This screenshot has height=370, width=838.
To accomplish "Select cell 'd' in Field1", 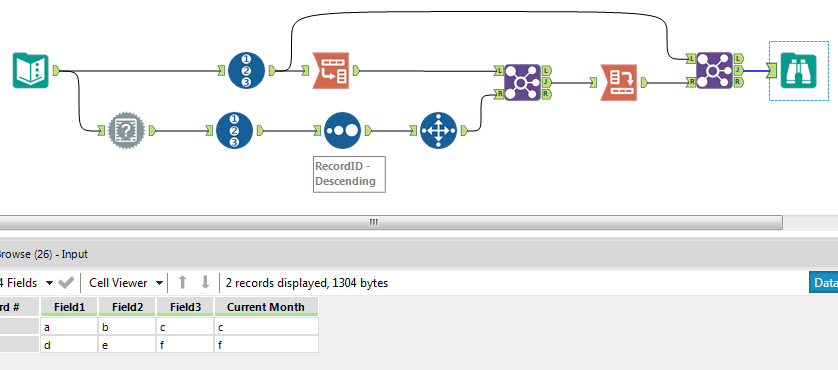I will [x=69, y=344].
